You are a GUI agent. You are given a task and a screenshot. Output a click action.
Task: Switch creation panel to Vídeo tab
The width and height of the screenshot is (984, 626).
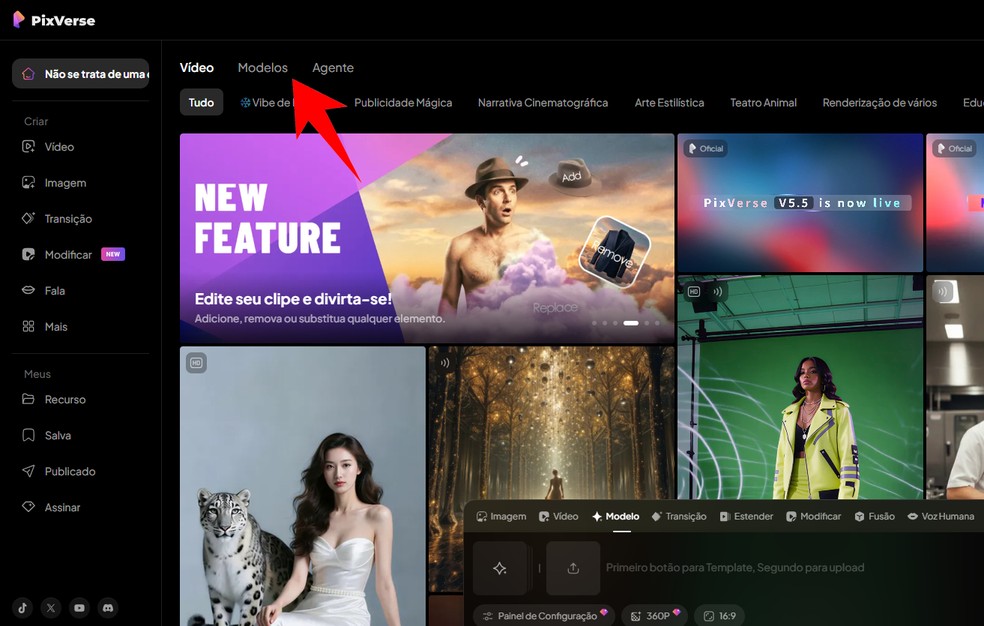[x=559, y=516]
